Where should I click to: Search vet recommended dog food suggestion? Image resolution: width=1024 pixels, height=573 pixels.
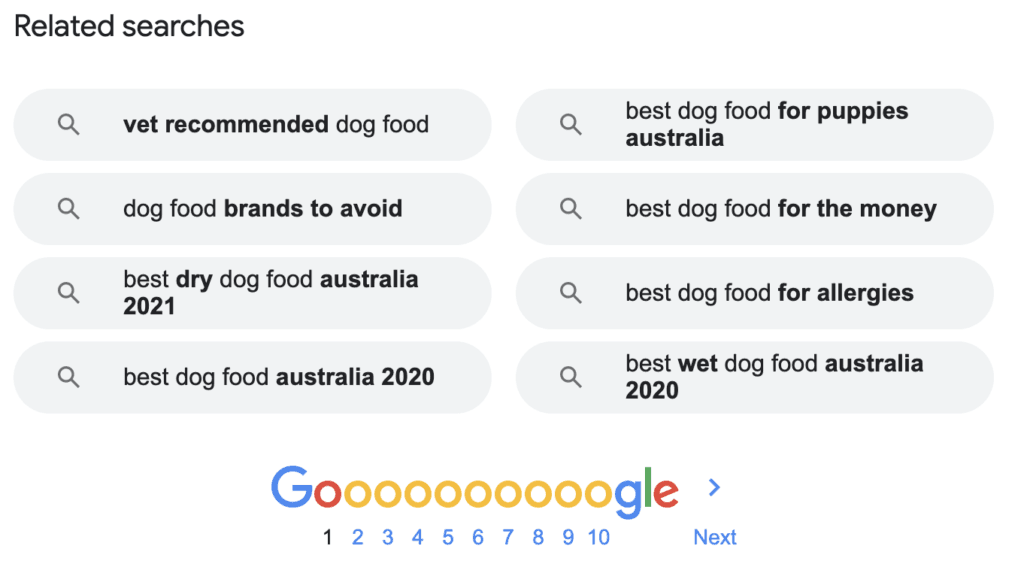(x=276, y=125)
